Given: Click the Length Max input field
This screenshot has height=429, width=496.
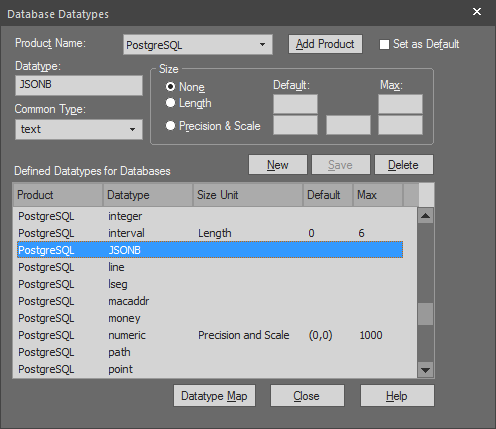Looking at the screenshot, I should pos(400,104).
